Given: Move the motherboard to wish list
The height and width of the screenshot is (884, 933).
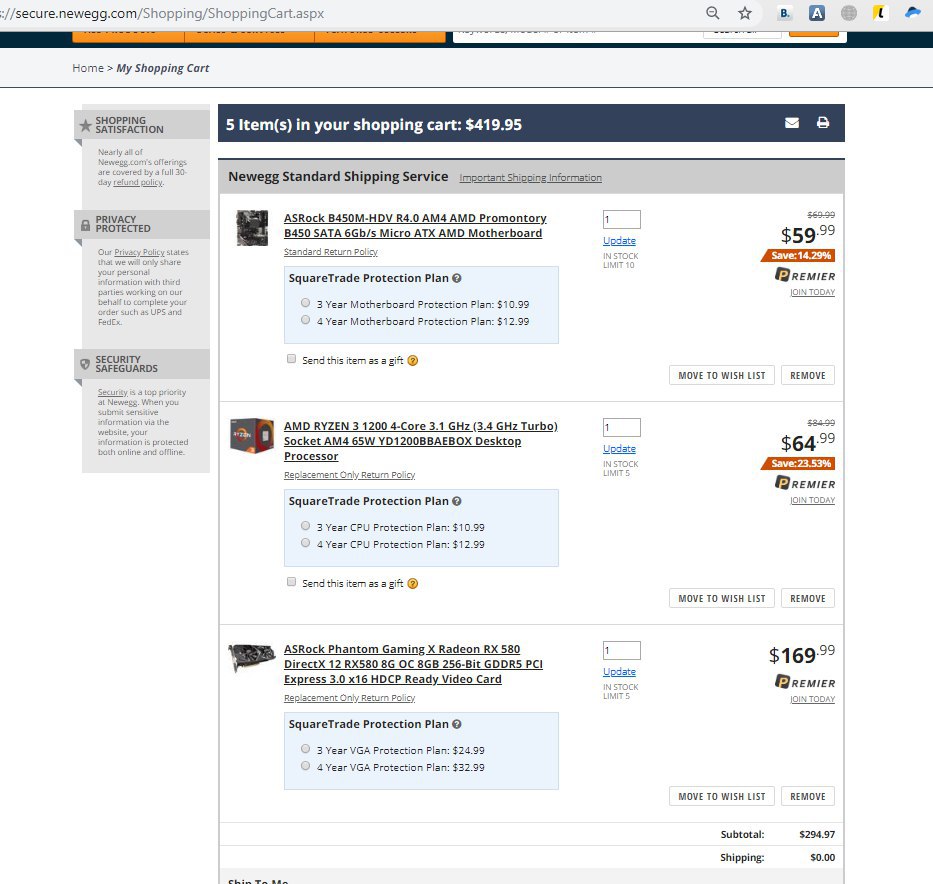Looking at the screenshot, I should 722,375.
